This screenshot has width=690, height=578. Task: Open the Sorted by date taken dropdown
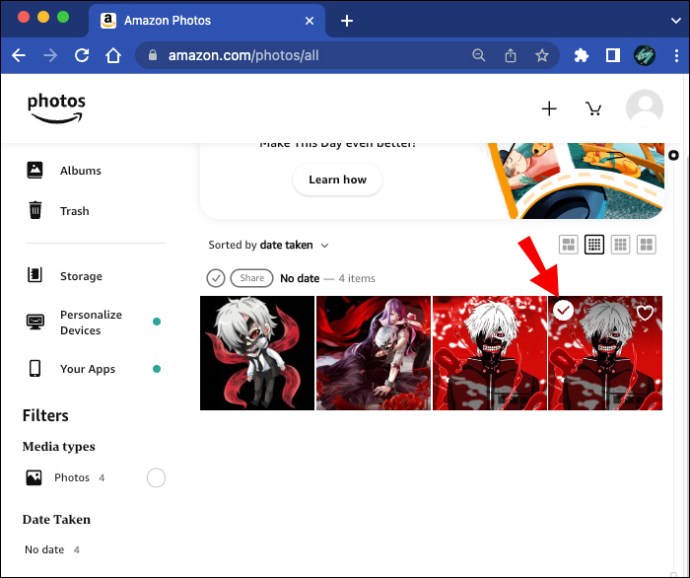tap(268, 245)
